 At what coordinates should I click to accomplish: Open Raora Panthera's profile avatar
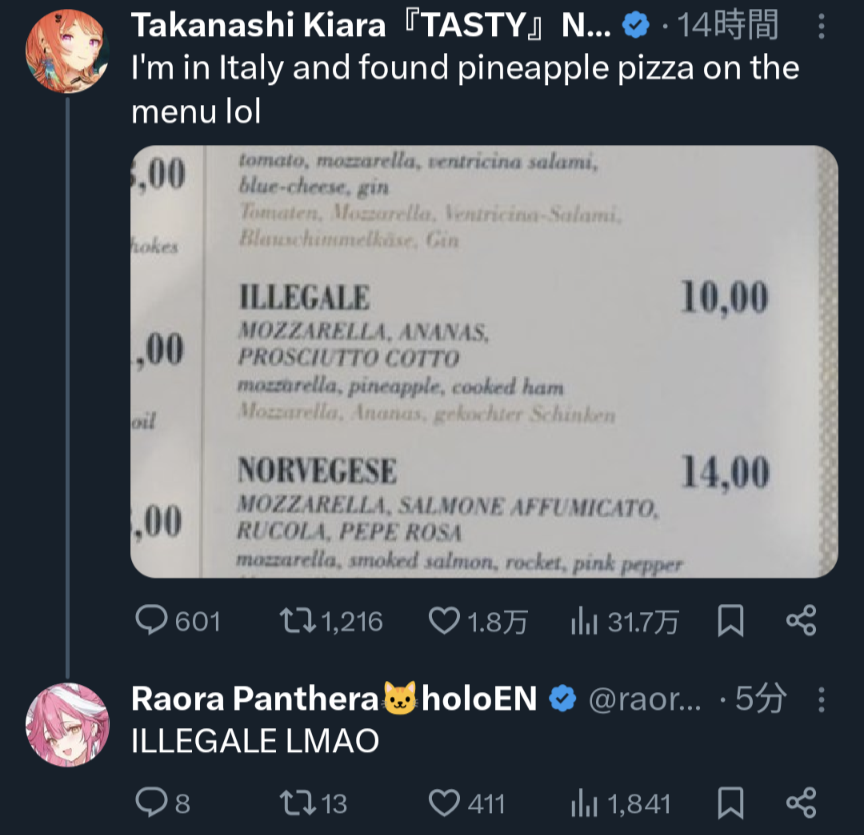coord(67,725)
